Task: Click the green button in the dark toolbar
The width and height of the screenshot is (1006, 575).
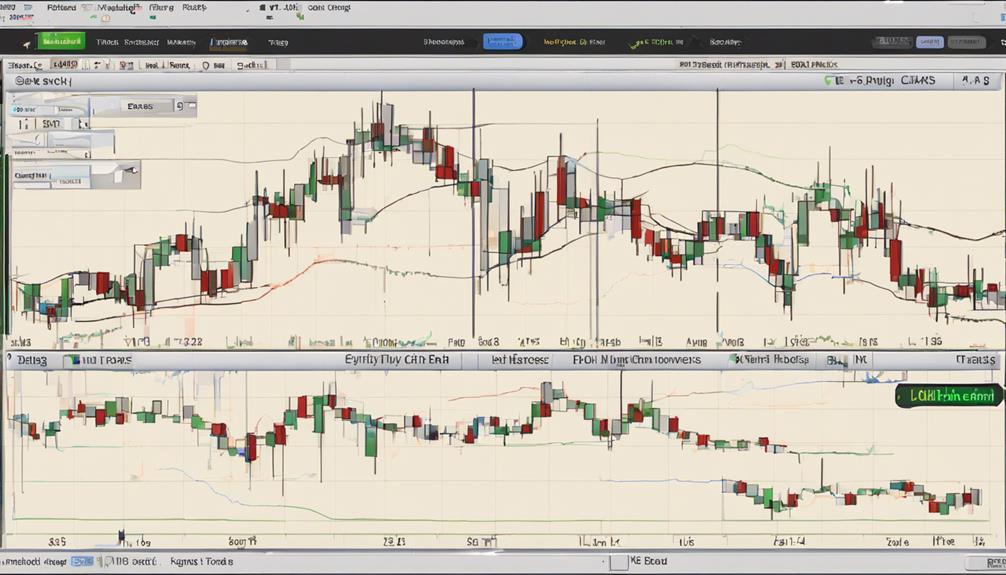Action: coord(60,42)
